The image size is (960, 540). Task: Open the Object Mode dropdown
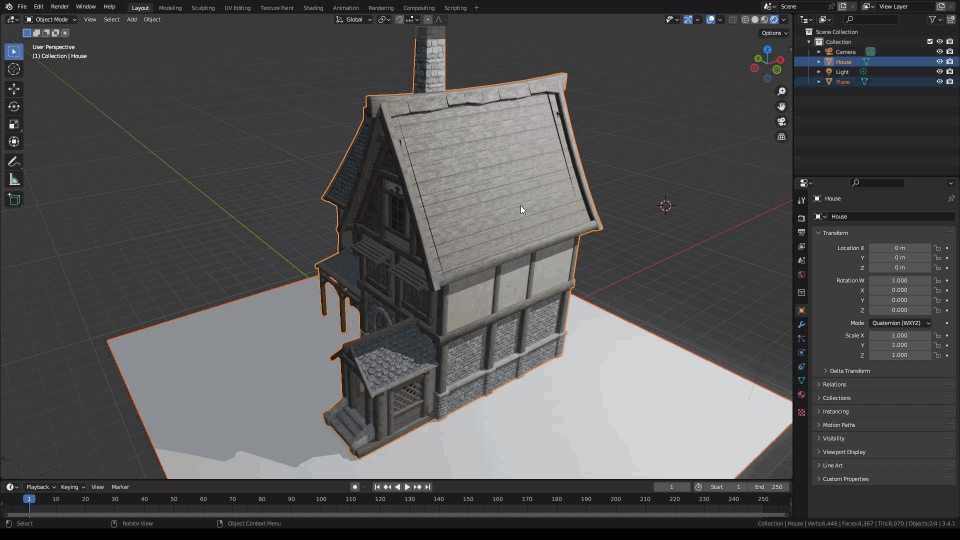(50, 19)
